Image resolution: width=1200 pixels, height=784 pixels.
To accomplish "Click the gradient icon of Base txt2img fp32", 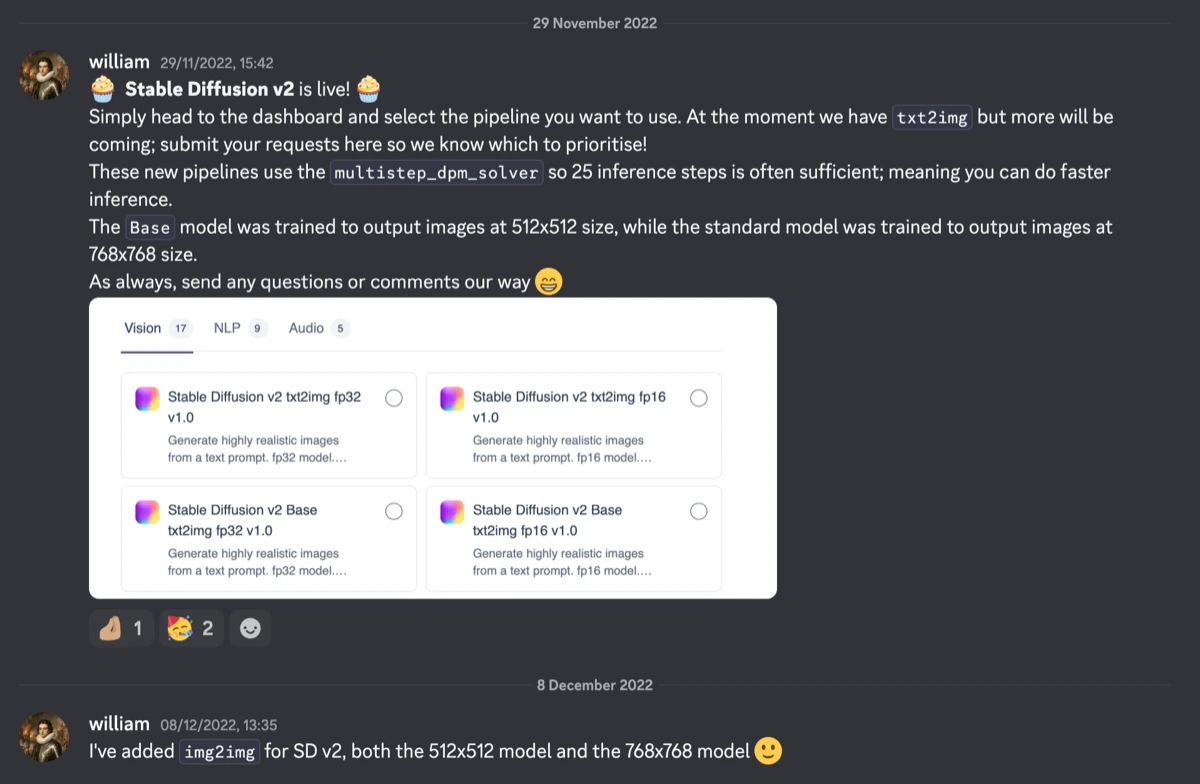I will pyautogui.click(x=147, y=511).
